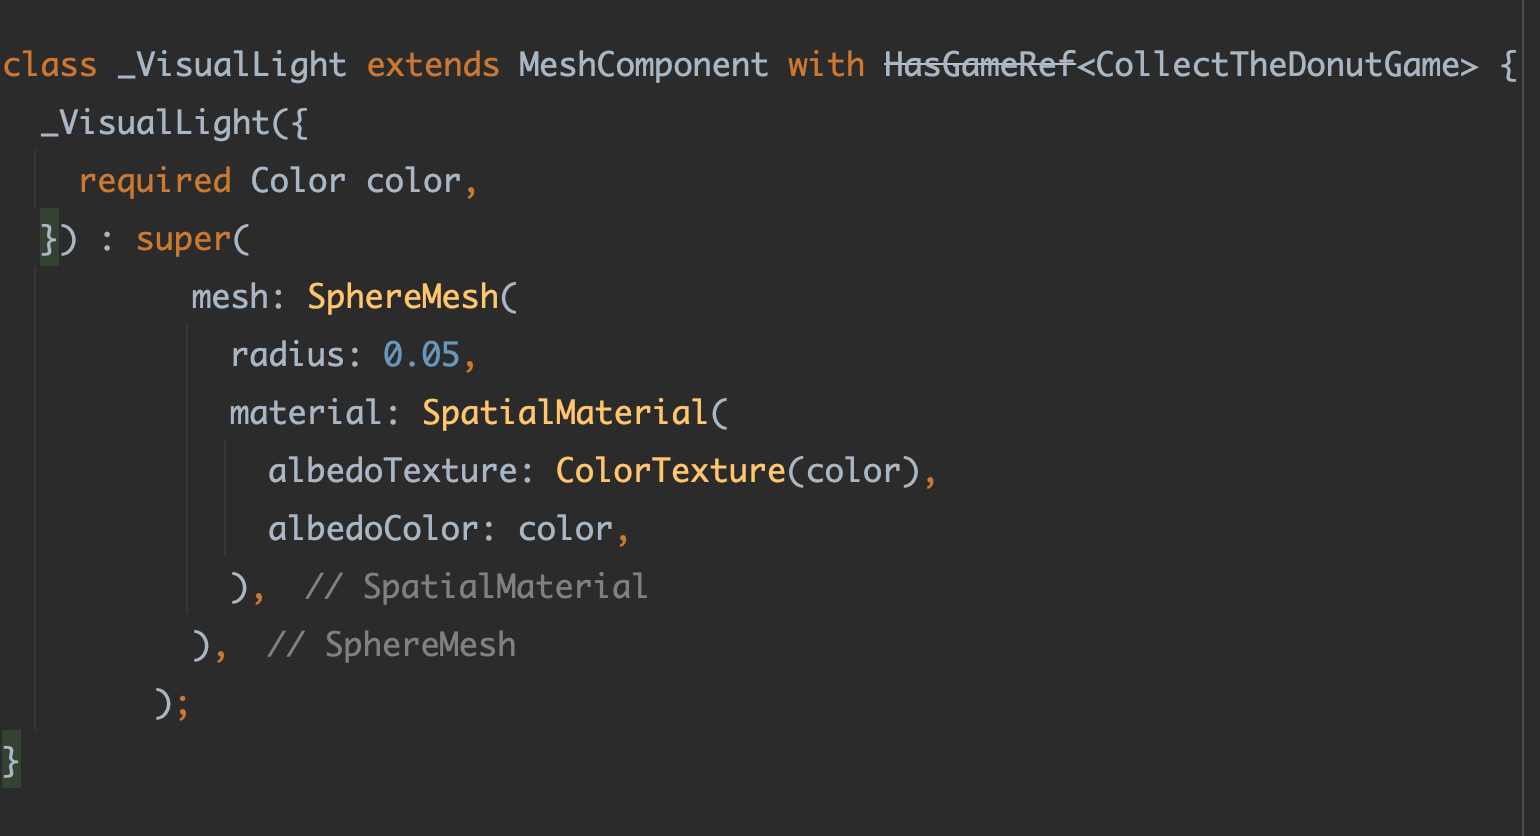The height and width of the screenshot is (836, 1540).
Task: Click the required keyword
Action: [155, 182]
